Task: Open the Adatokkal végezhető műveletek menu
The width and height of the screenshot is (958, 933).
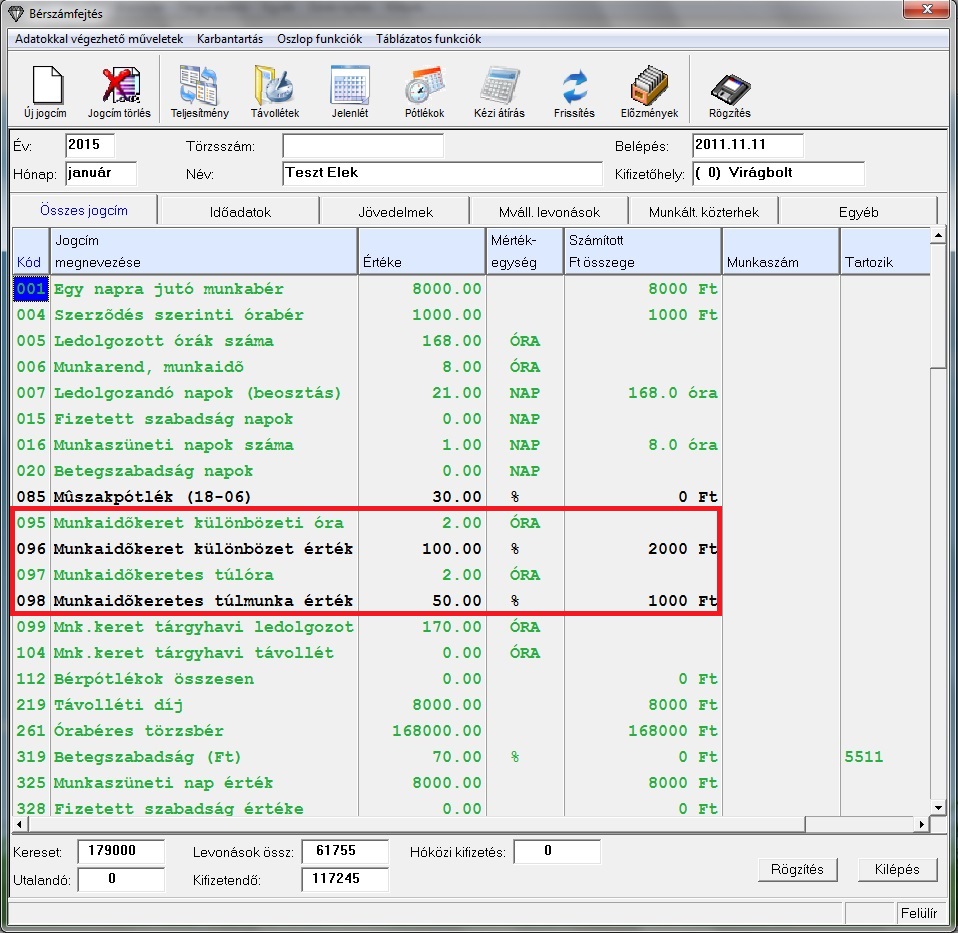Action: click(x=99, y=39)
